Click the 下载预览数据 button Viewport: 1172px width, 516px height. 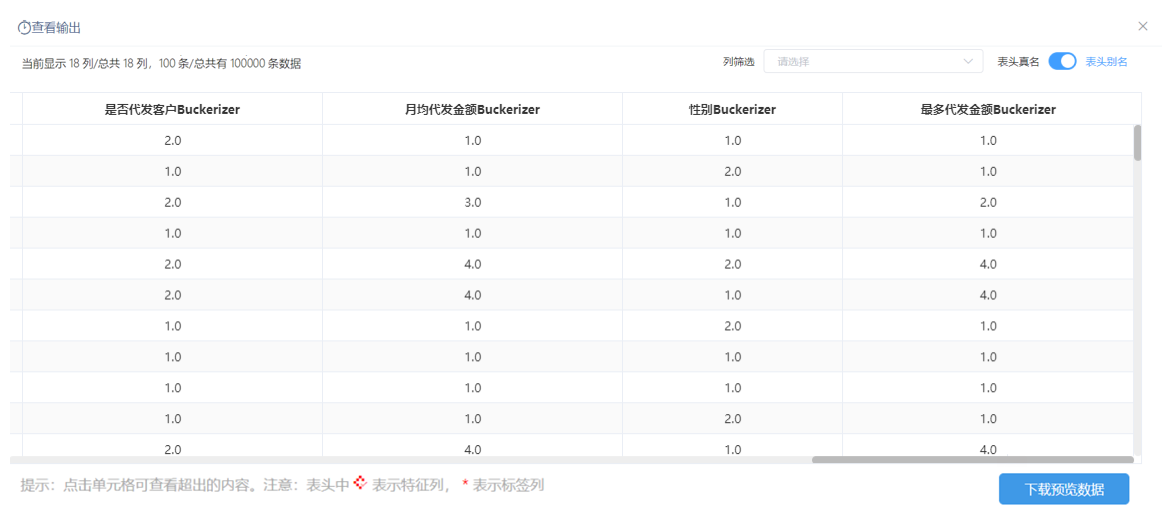(x=1064, y=490)
